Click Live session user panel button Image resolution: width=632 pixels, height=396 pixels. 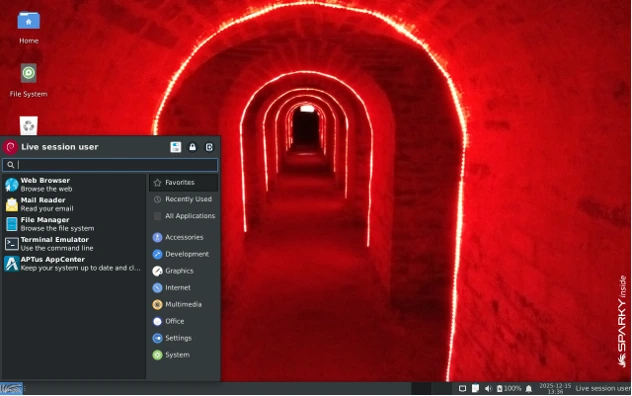click(603, 389)
